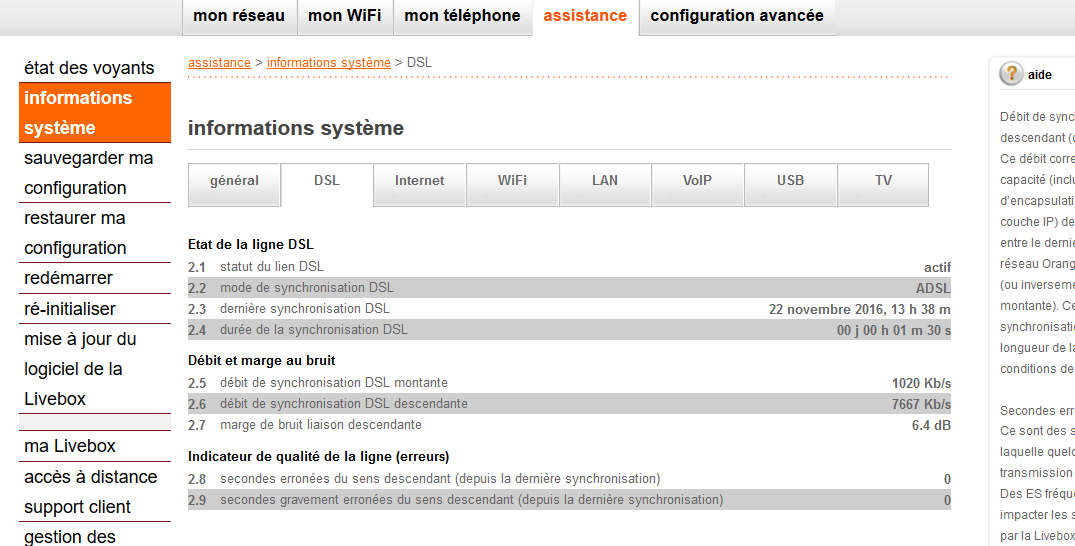1075x546 pixels.
Task: Click the assistance breadcrumb link
Action: point(219,63)
